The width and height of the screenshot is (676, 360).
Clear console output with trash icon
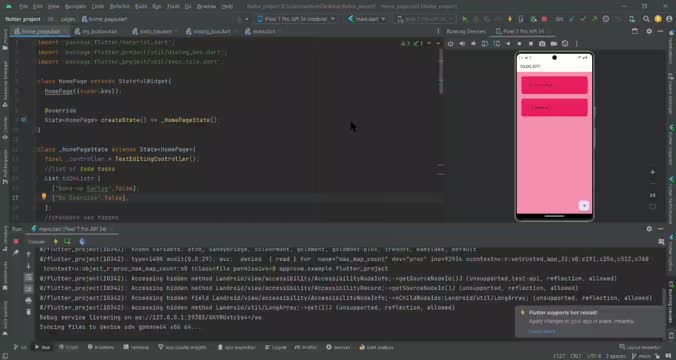28,311
